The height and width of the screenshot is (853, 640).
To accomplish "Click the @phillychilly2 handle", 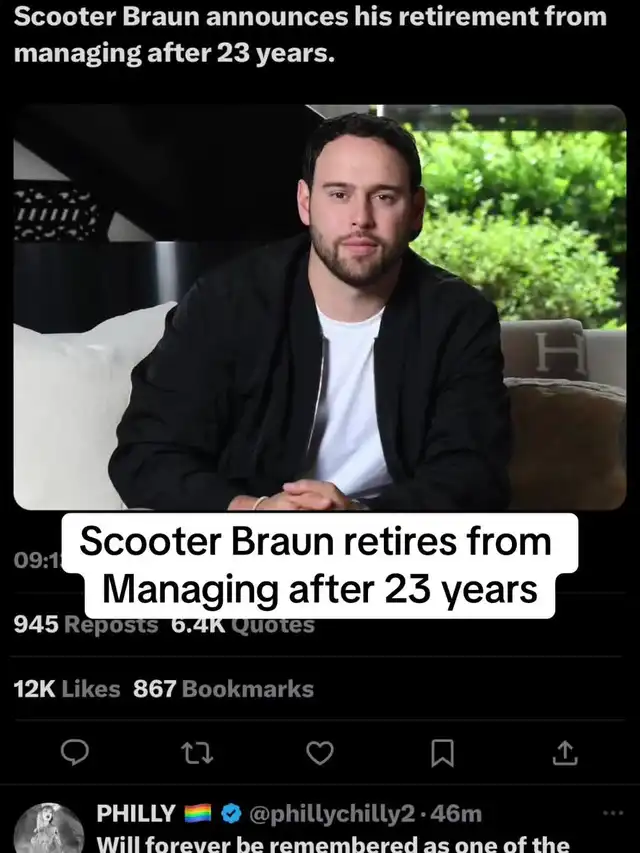I will (332, 814).
